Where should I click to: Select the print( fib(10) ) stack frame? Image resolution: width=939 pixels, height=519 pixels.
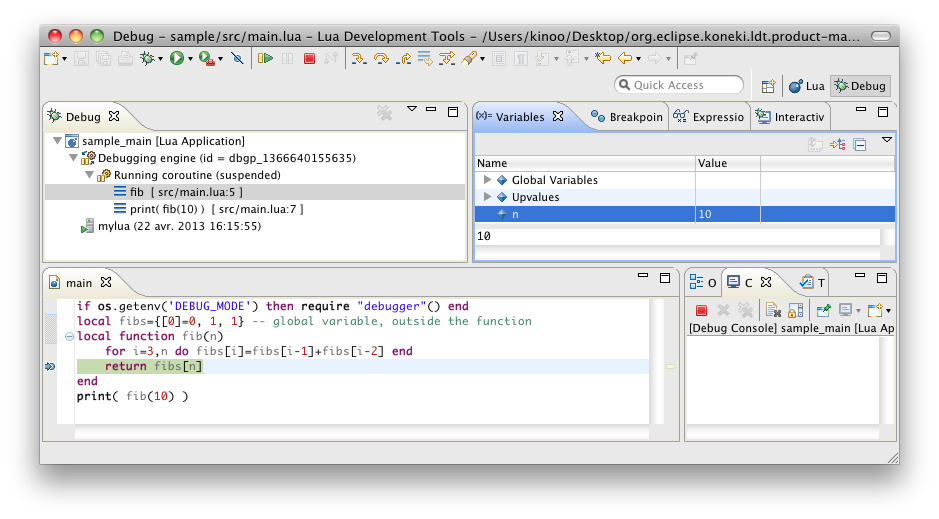click(217, 209)
